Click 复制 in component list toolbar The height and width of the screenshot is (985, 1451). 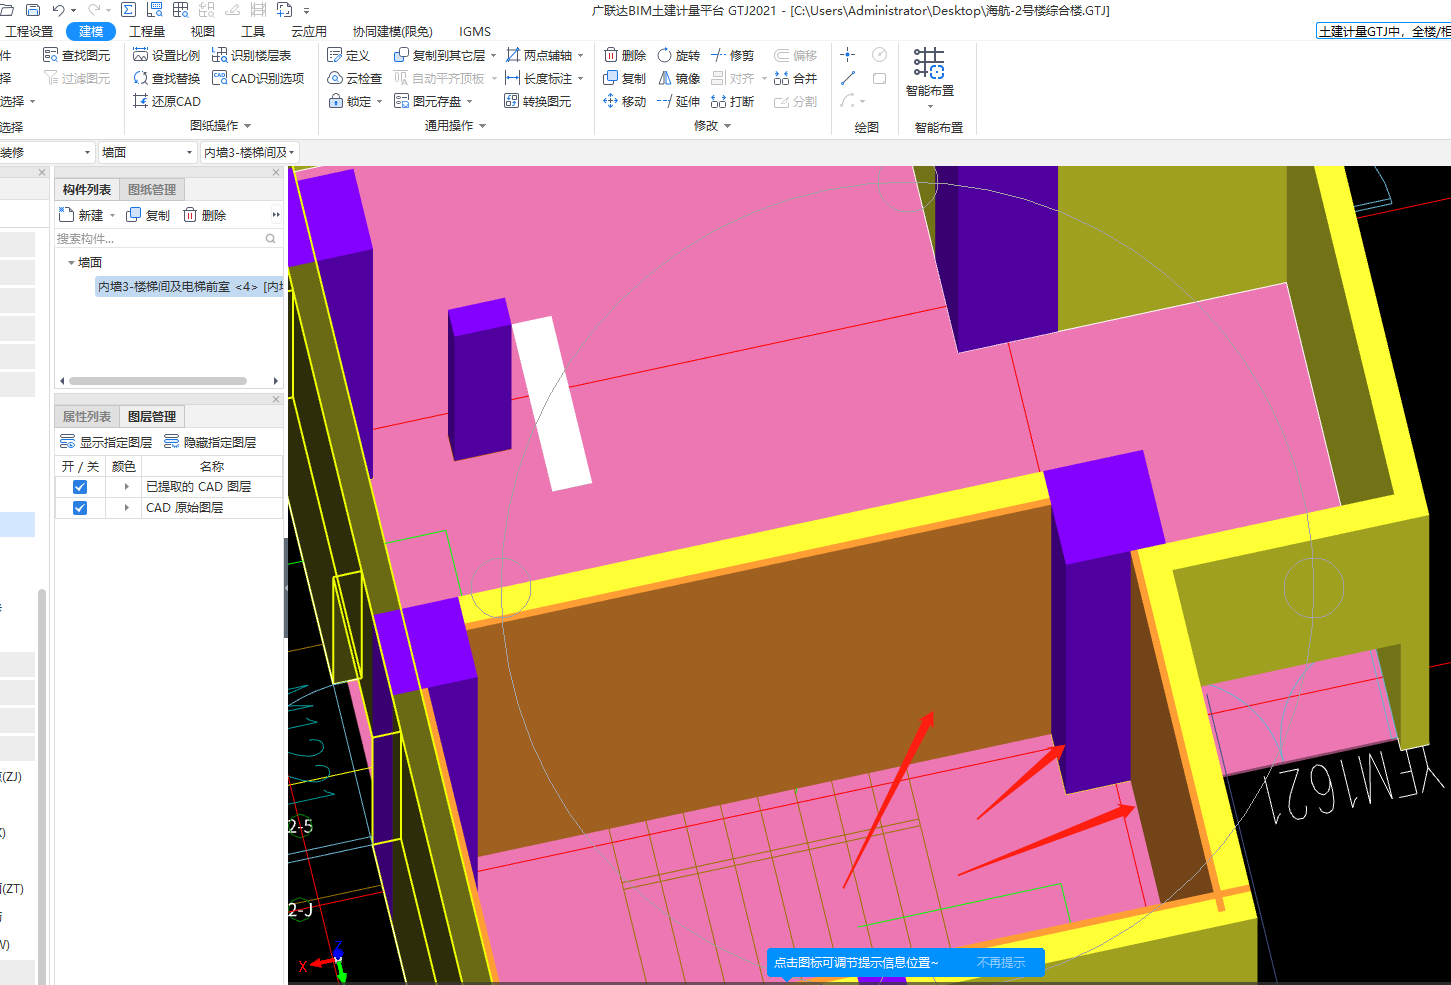coord(148,215)
